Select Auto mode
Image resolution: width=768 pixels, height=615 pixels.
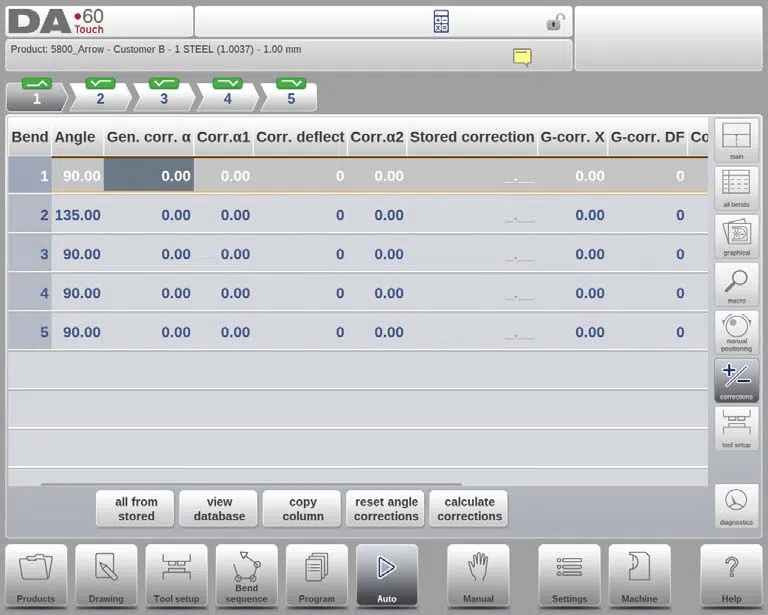pos(387,576)
